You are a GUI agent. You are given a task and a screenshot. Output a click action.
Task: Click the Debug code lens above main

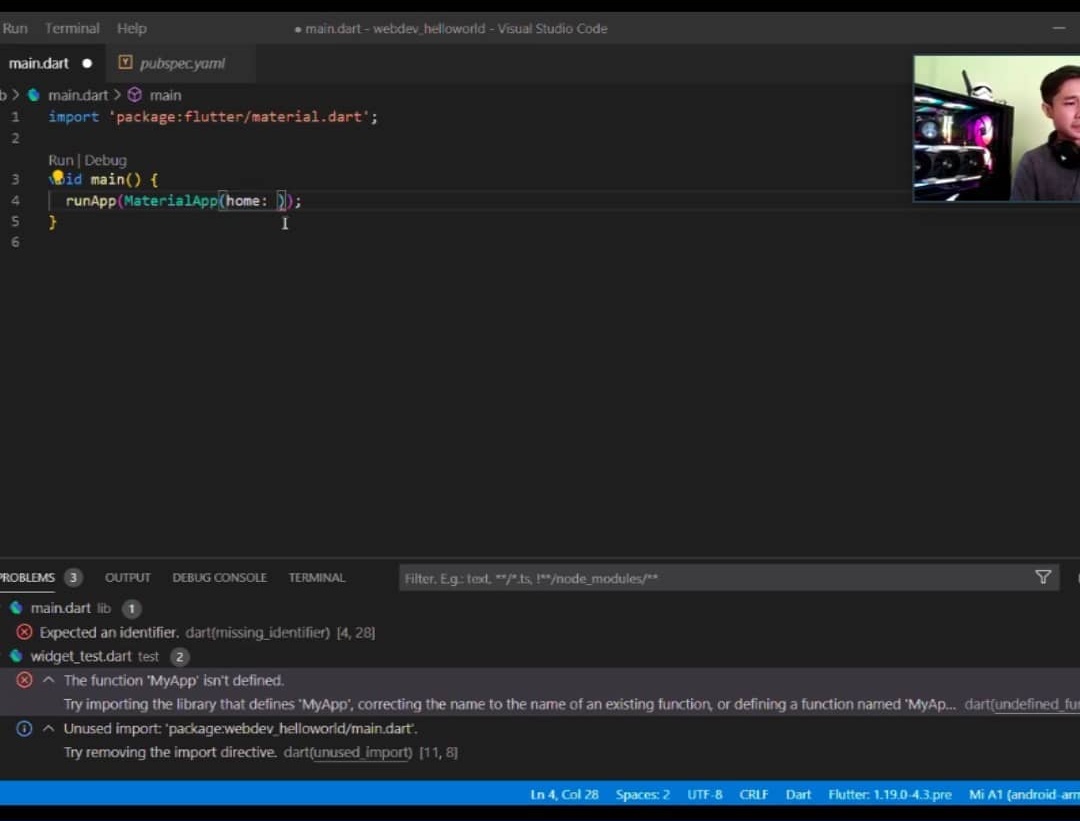[105, 160]
